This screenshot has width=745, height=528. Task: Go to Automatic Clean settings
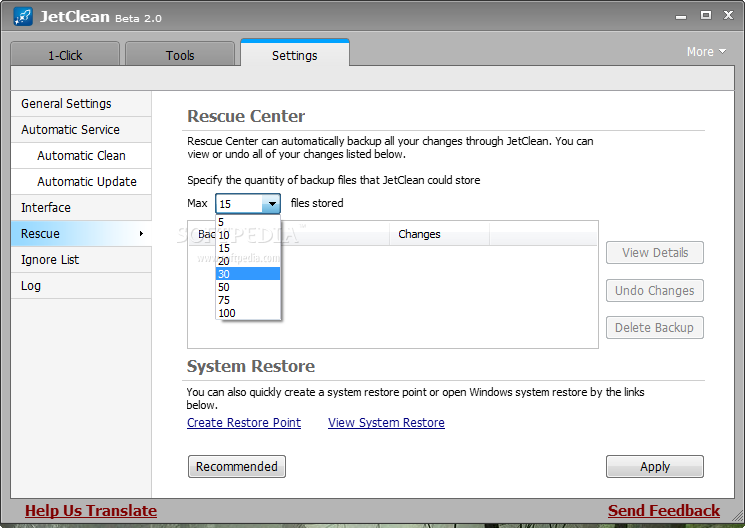coord(81,155)
